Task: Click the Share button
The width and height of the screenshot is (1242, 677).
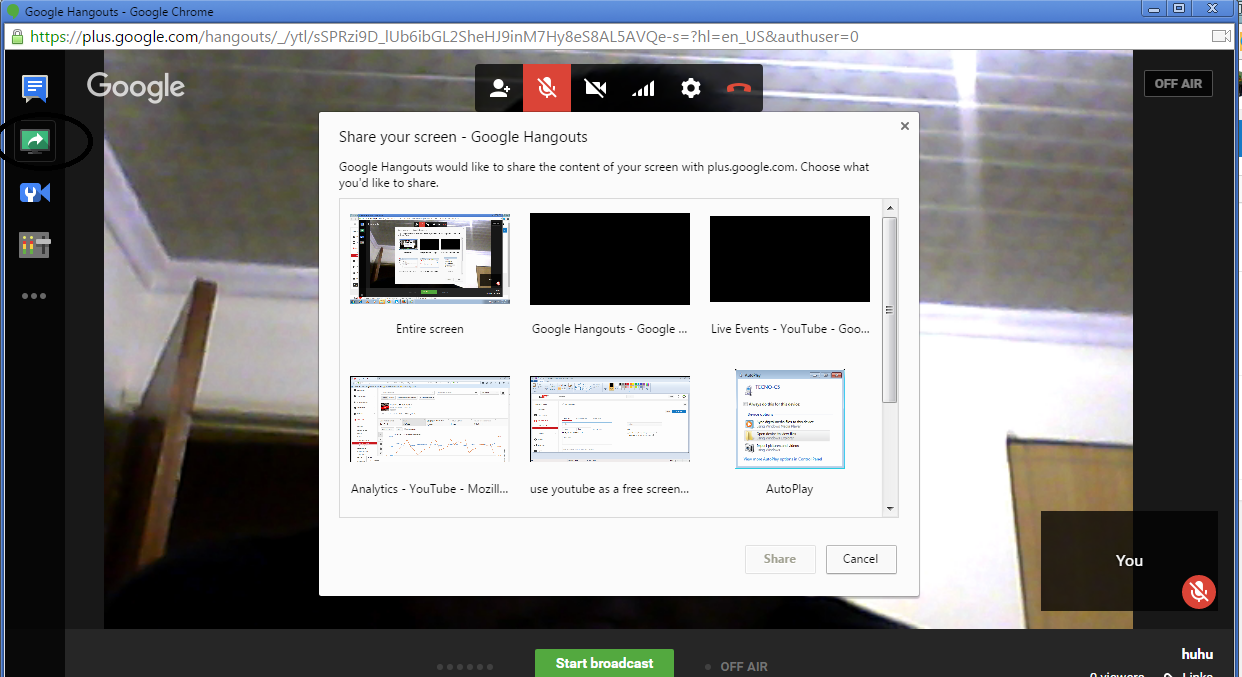Action: tap(780, 559)
